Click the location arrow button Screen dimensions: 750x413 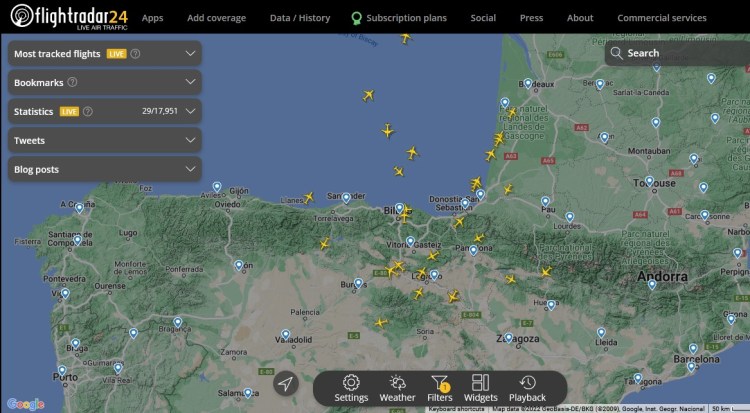pyautogui.click(x=286, y=384)
